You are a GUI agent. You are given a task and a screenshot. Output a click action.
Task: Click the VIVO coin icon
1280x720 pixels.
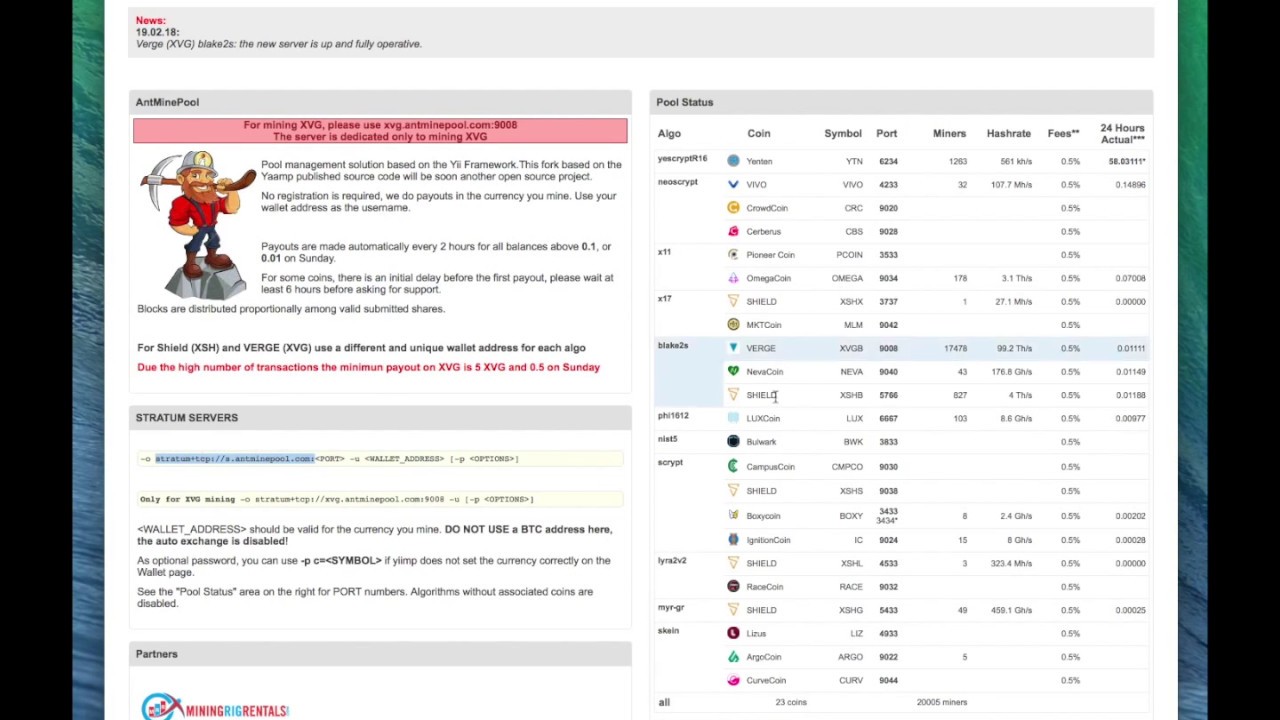(x=733, y=184)
